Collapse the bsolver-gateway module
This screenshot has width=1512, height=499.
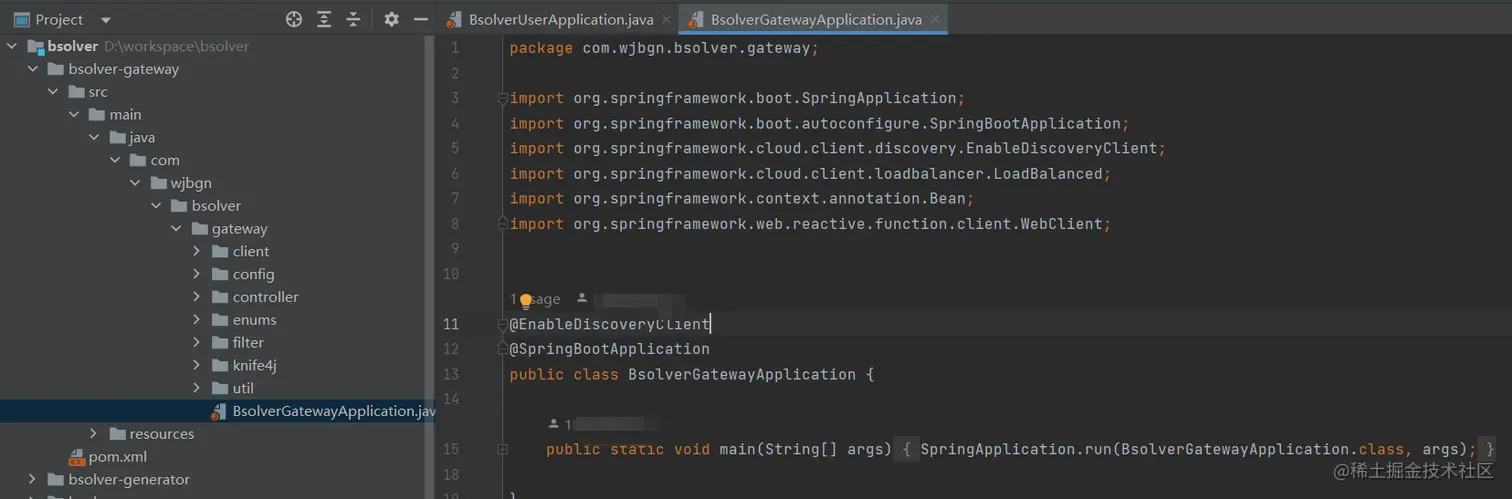(33, 69)
